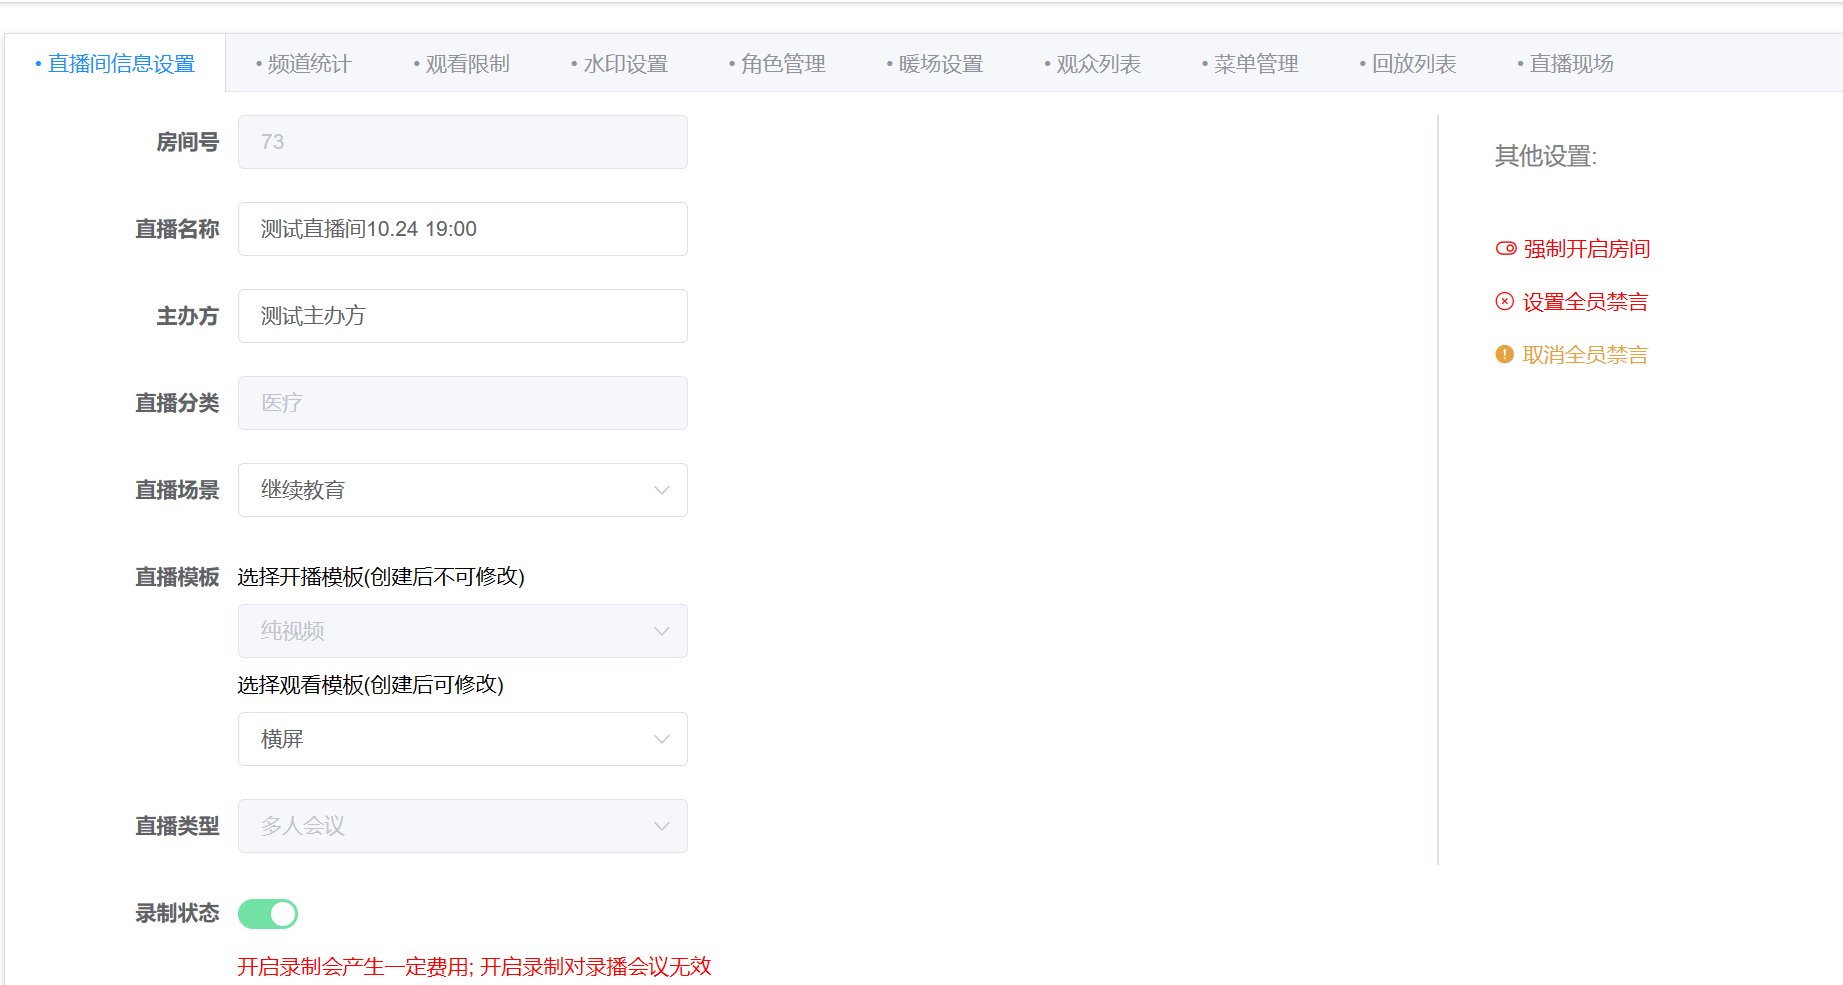This screenshot has height=985, width=1843.
Task: Click the circled X icon beside 设置全员禁言
Action: [1505, 301]
